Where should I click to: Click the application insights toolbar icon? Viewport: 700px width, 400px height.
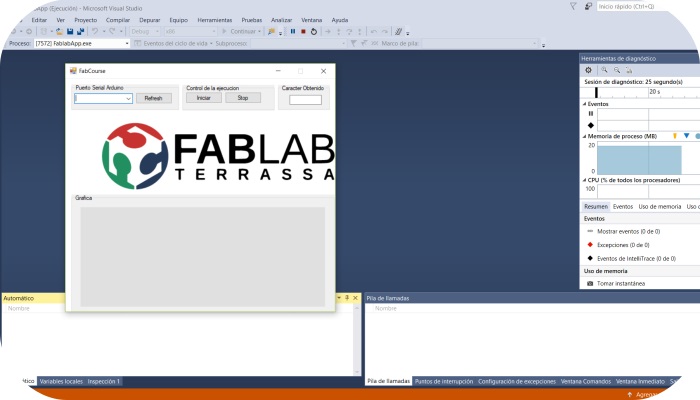point(271,31)
